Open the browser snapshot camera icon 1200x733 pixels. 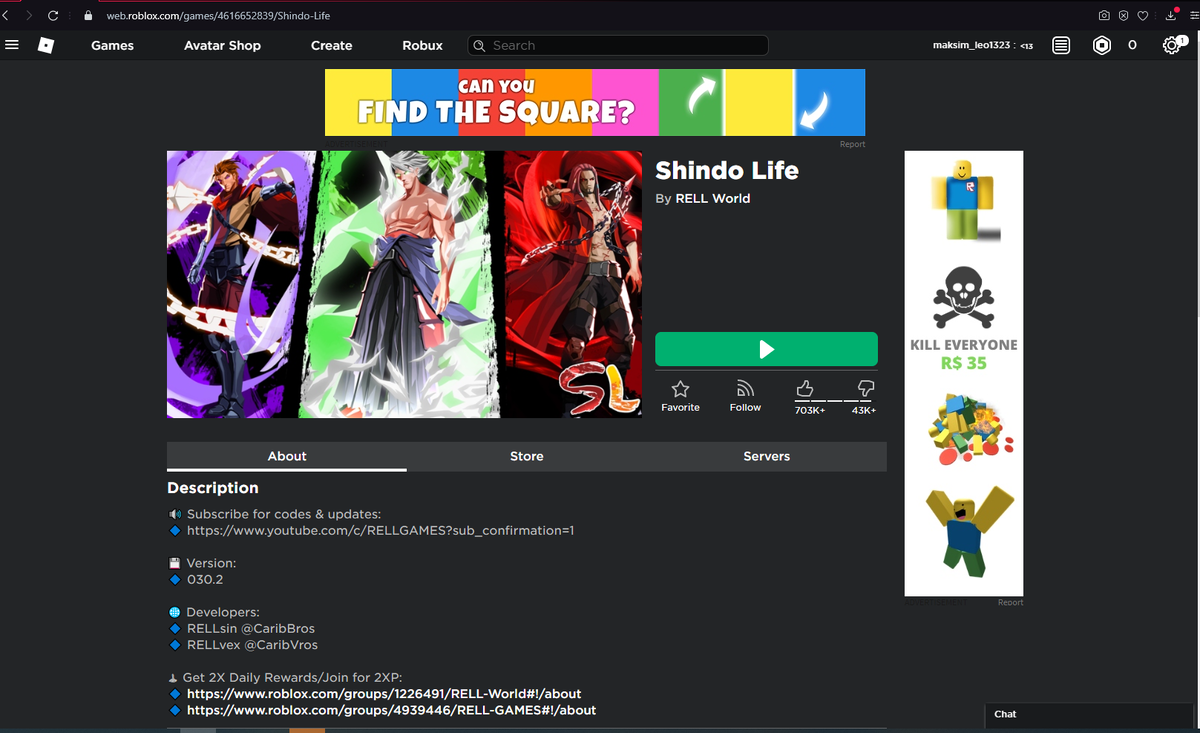pyautogui.click(x=1104, y=15)
